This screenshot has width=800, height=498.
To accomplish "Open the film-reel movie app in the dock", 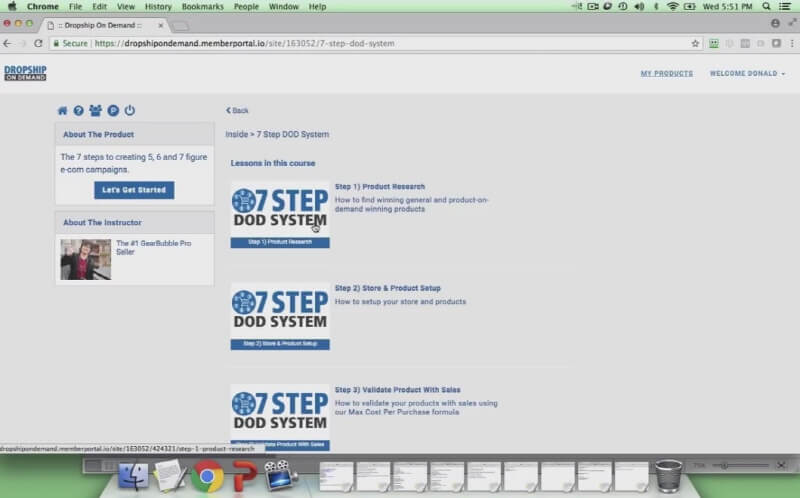I will pyautogui.click(x=280, y=475).
